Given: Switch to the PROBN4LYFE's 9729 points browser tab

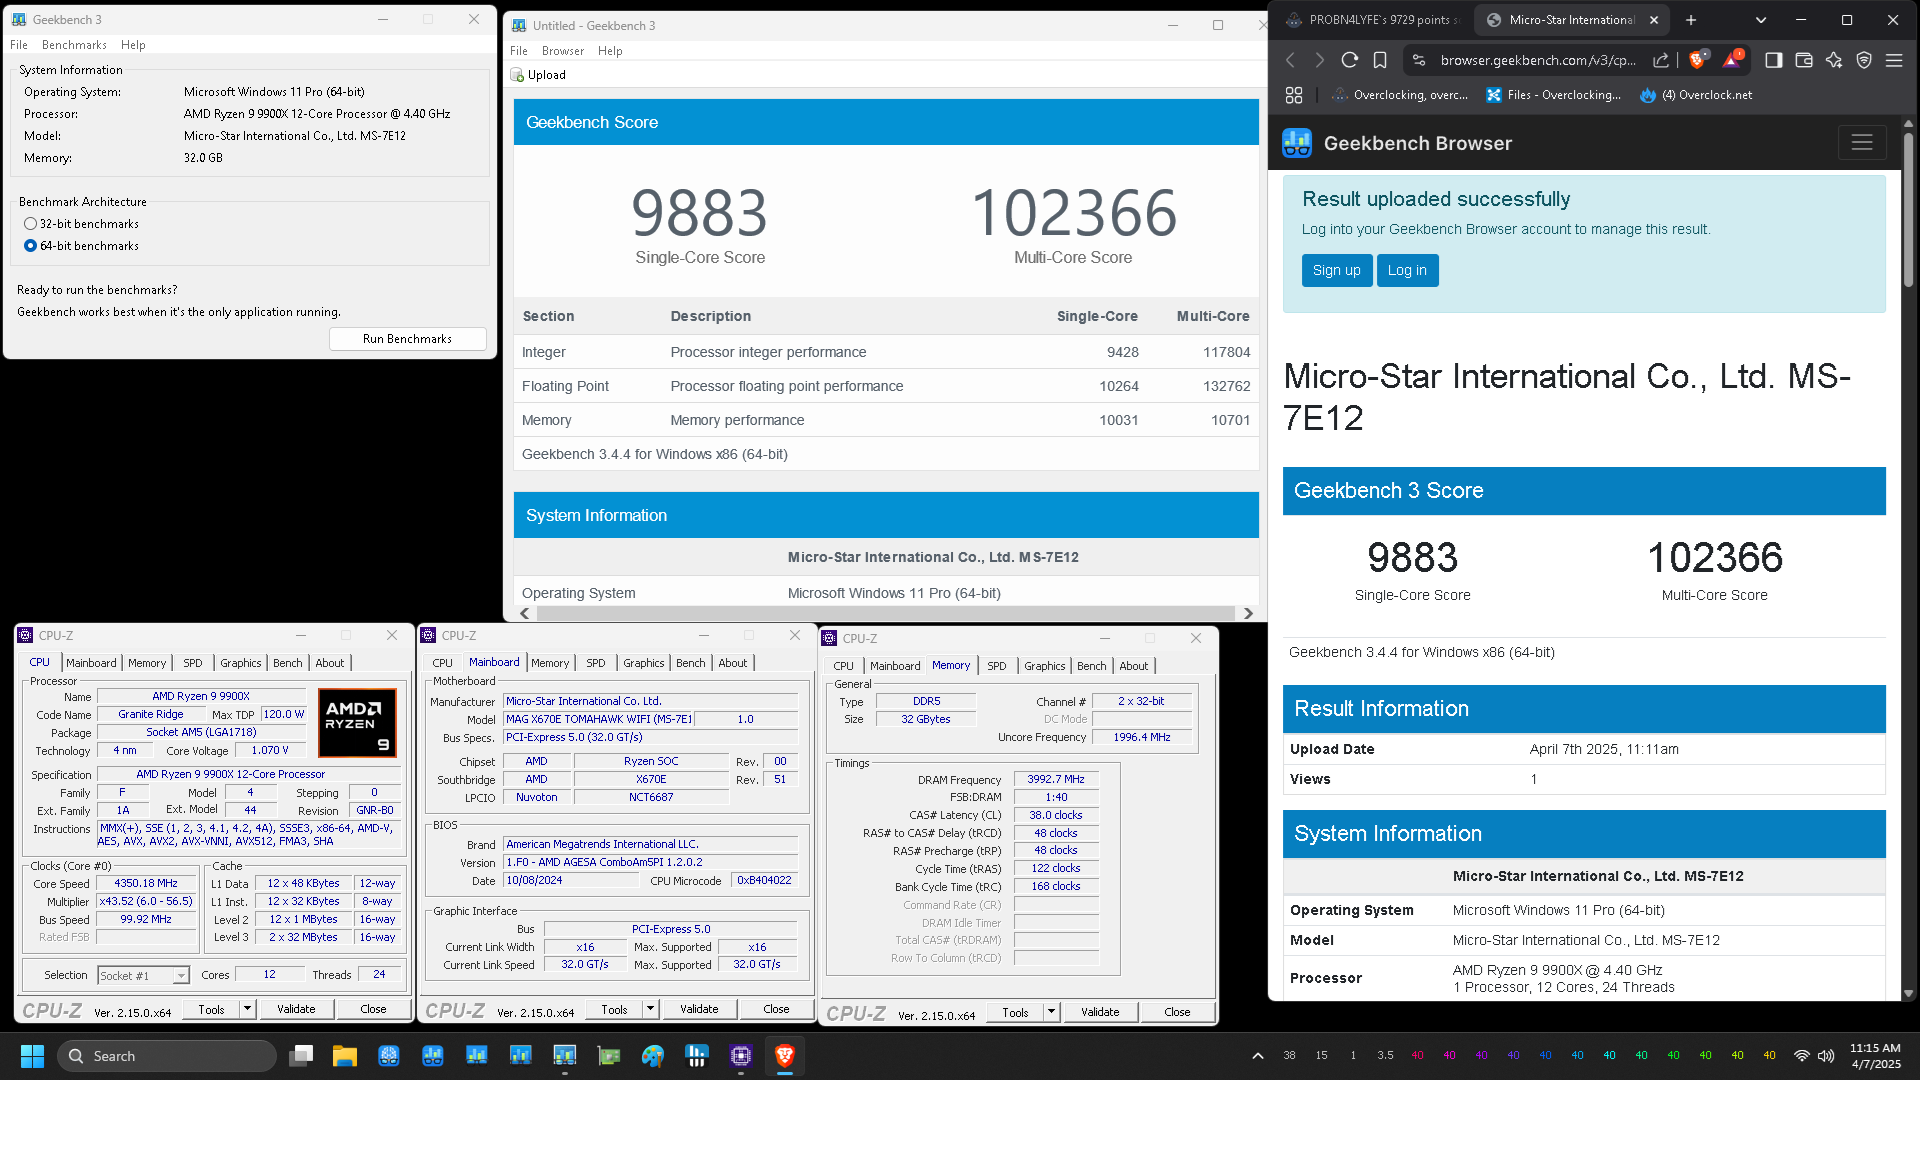Looking at the screenshot, I should pyautogui.click(x=1375, y=20).
